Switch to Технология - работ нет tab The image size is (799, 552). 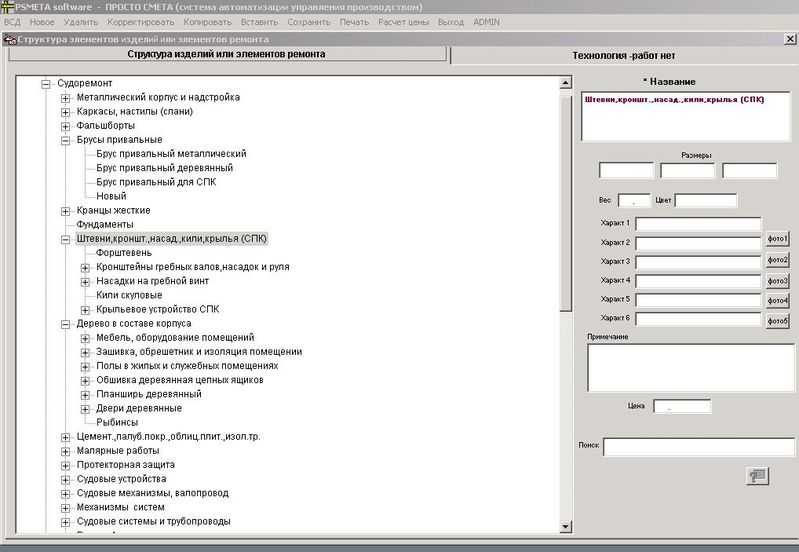pos(624,57)
